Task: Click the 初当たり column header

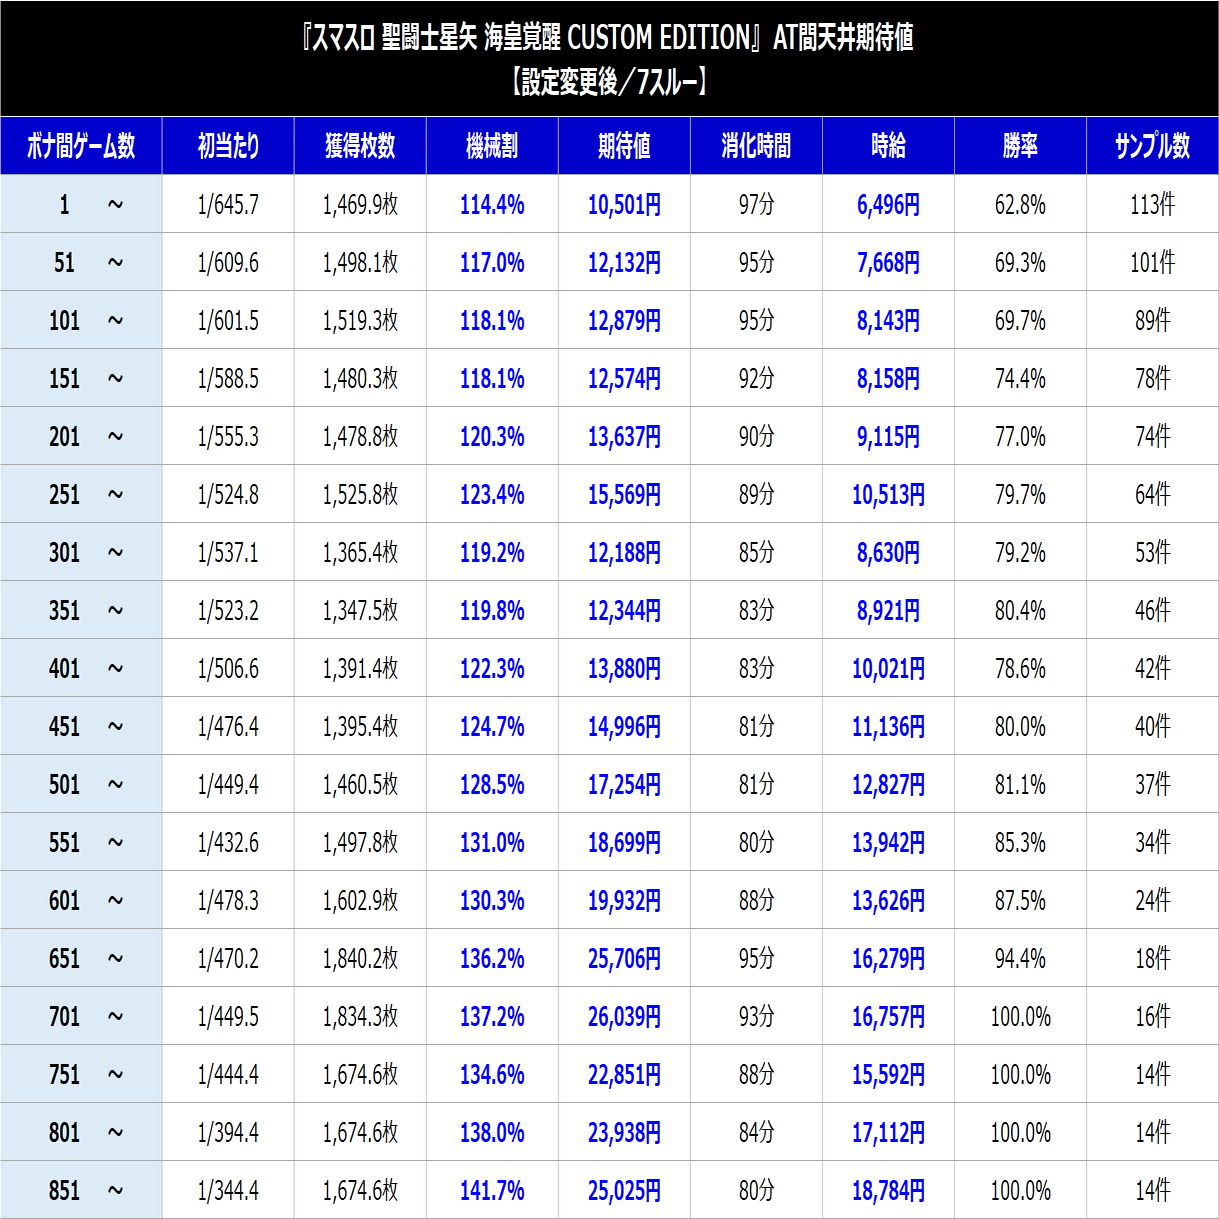Action: coord(228,146)
